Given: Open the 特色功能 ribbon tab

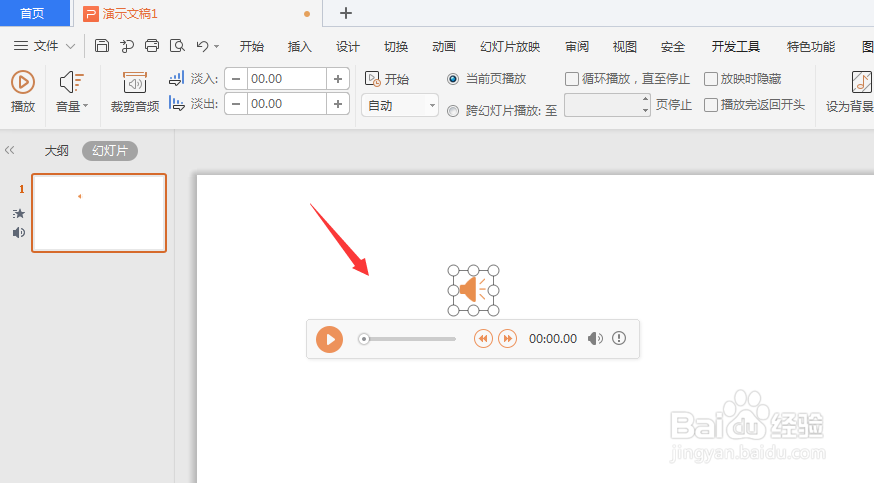Looking at the screenshot, I should click(x=811, y=46).
